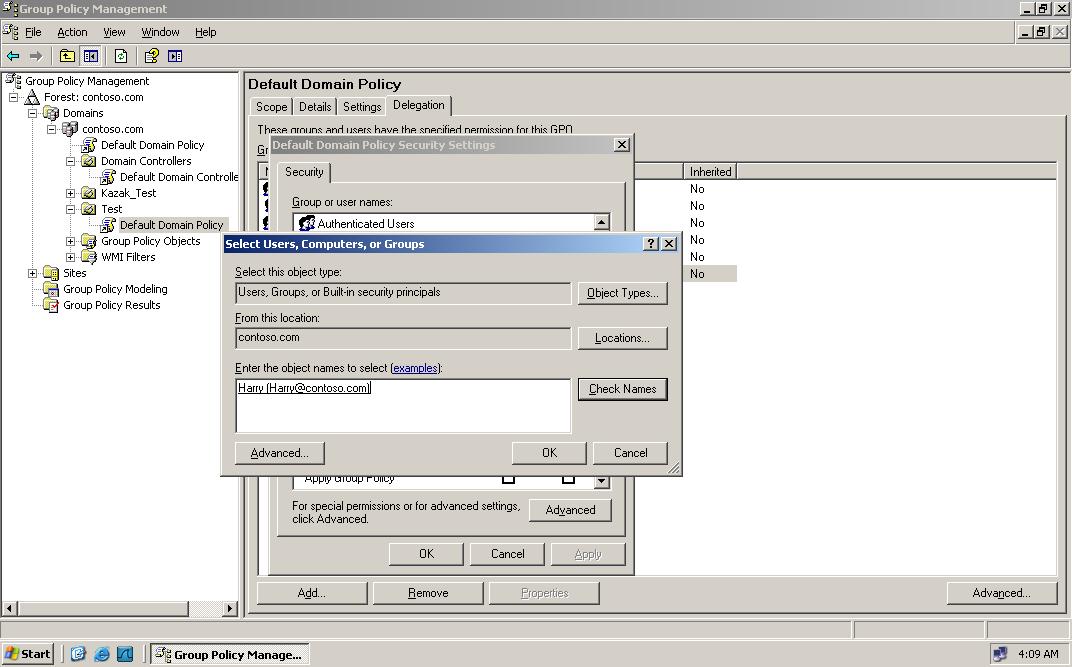The width and height of the screenshot is (1072, 667).
Task: Click the Domain Controllers OU icon
Action: coord(89,161)
